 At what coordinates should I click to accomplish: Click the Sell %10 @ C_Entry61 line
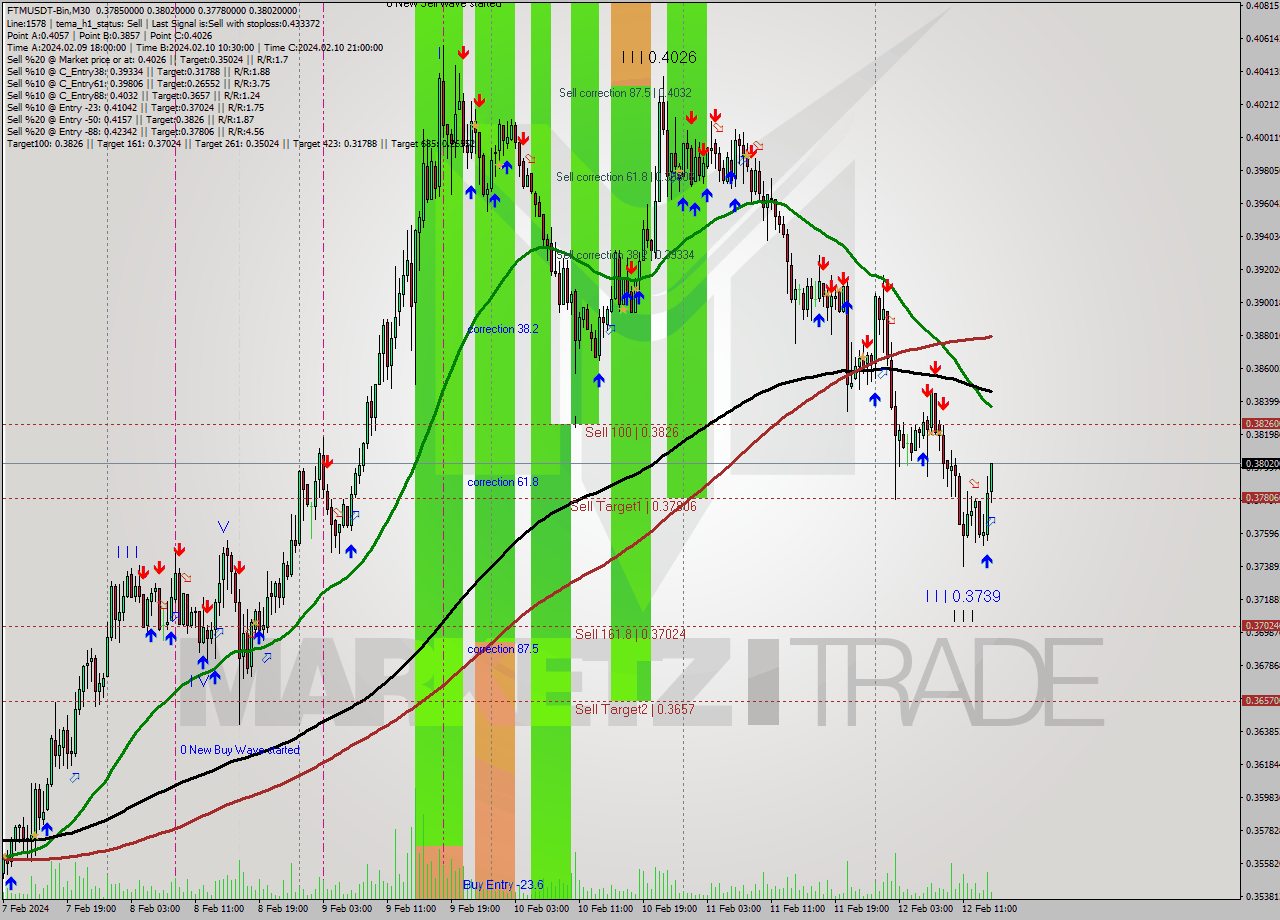pyautogui.click(x=138, y=83)
